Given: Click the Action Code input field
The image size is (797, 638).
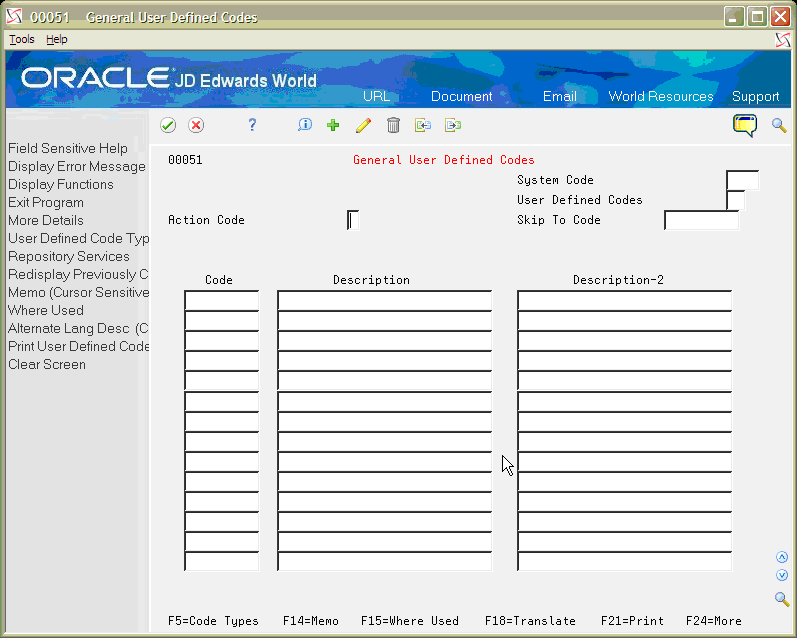Looking at the screenshot, I should (353, 220).
